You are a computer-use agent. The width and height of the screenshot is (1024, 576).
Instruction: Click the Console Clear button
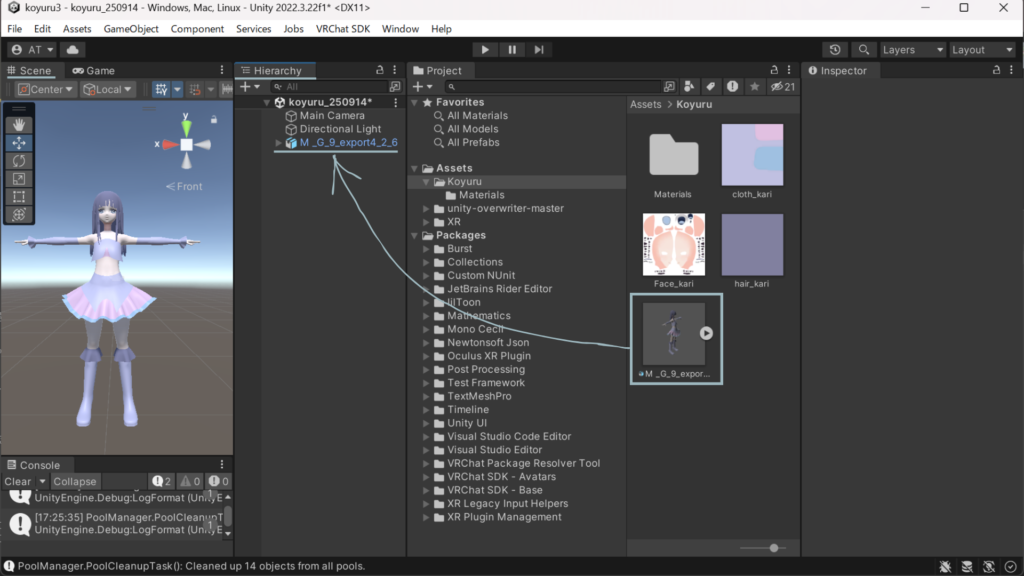[17, 482]
